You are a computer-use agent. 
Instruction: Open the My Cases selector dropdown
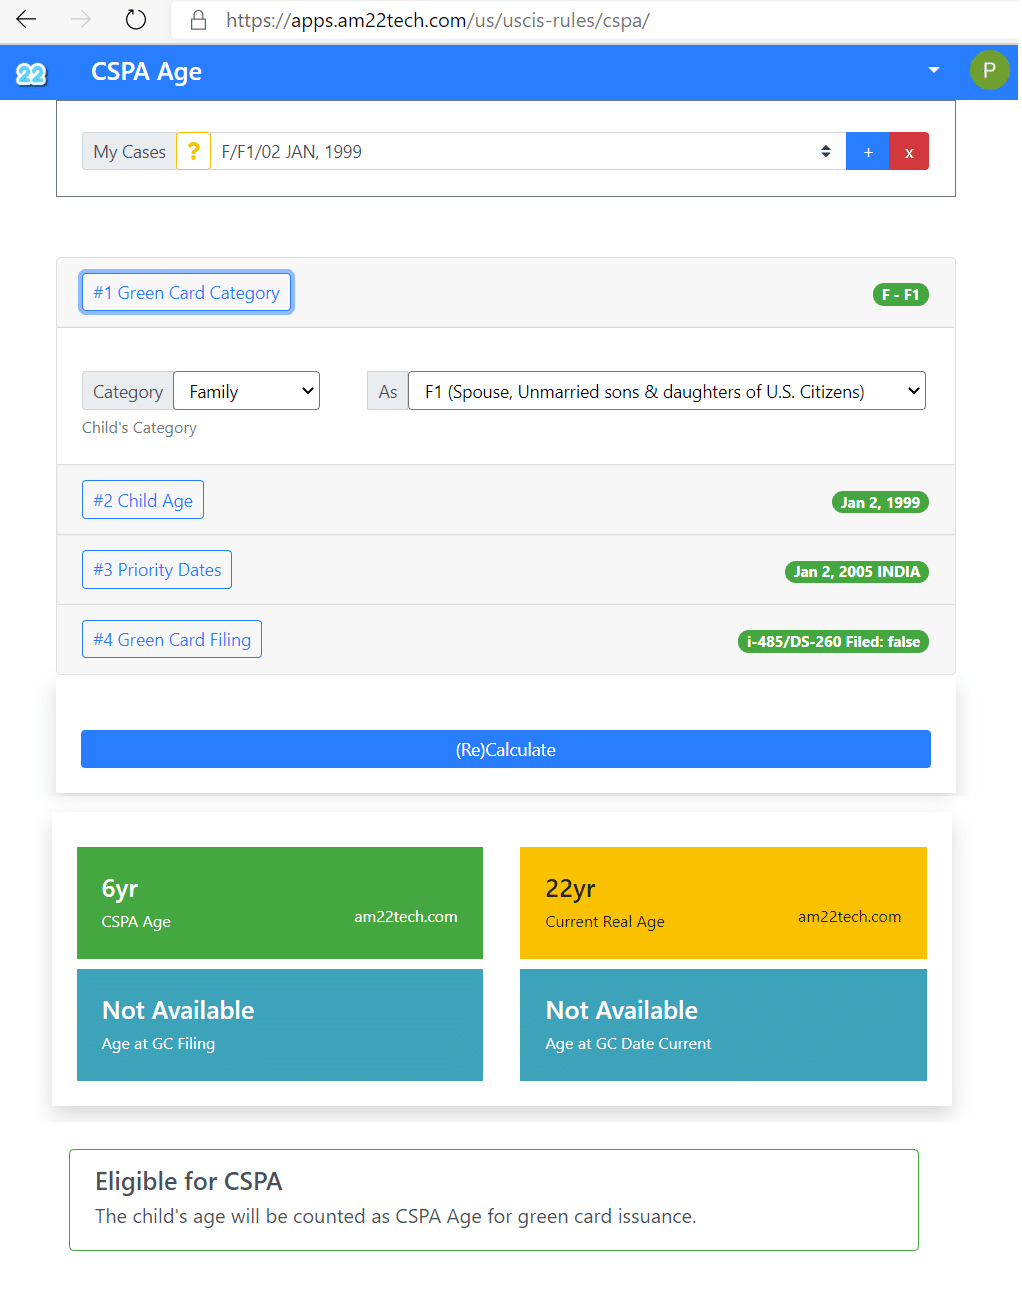tap(525, 152)
